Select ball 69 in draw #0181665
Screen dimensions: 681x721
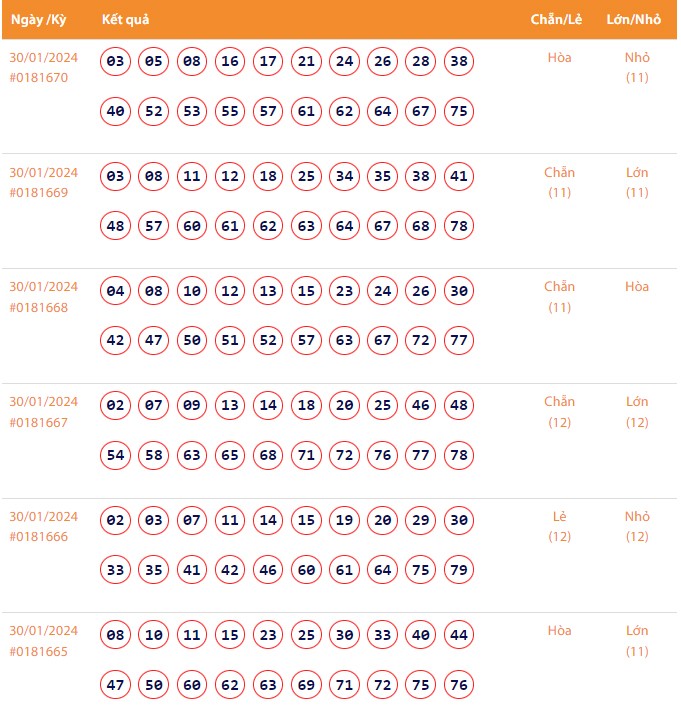(x=306, y=685)
